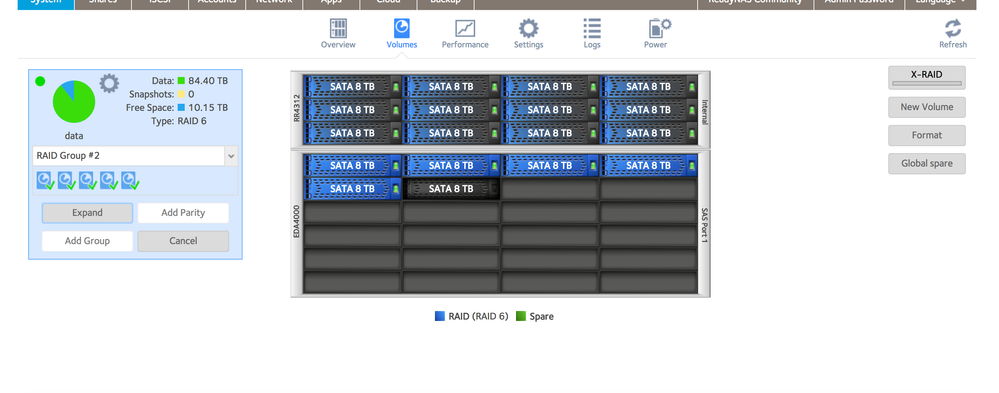
Task: Select the black unassigned SATA 8 TB disk
Action: pyautogui.click(x=451, y=189)
